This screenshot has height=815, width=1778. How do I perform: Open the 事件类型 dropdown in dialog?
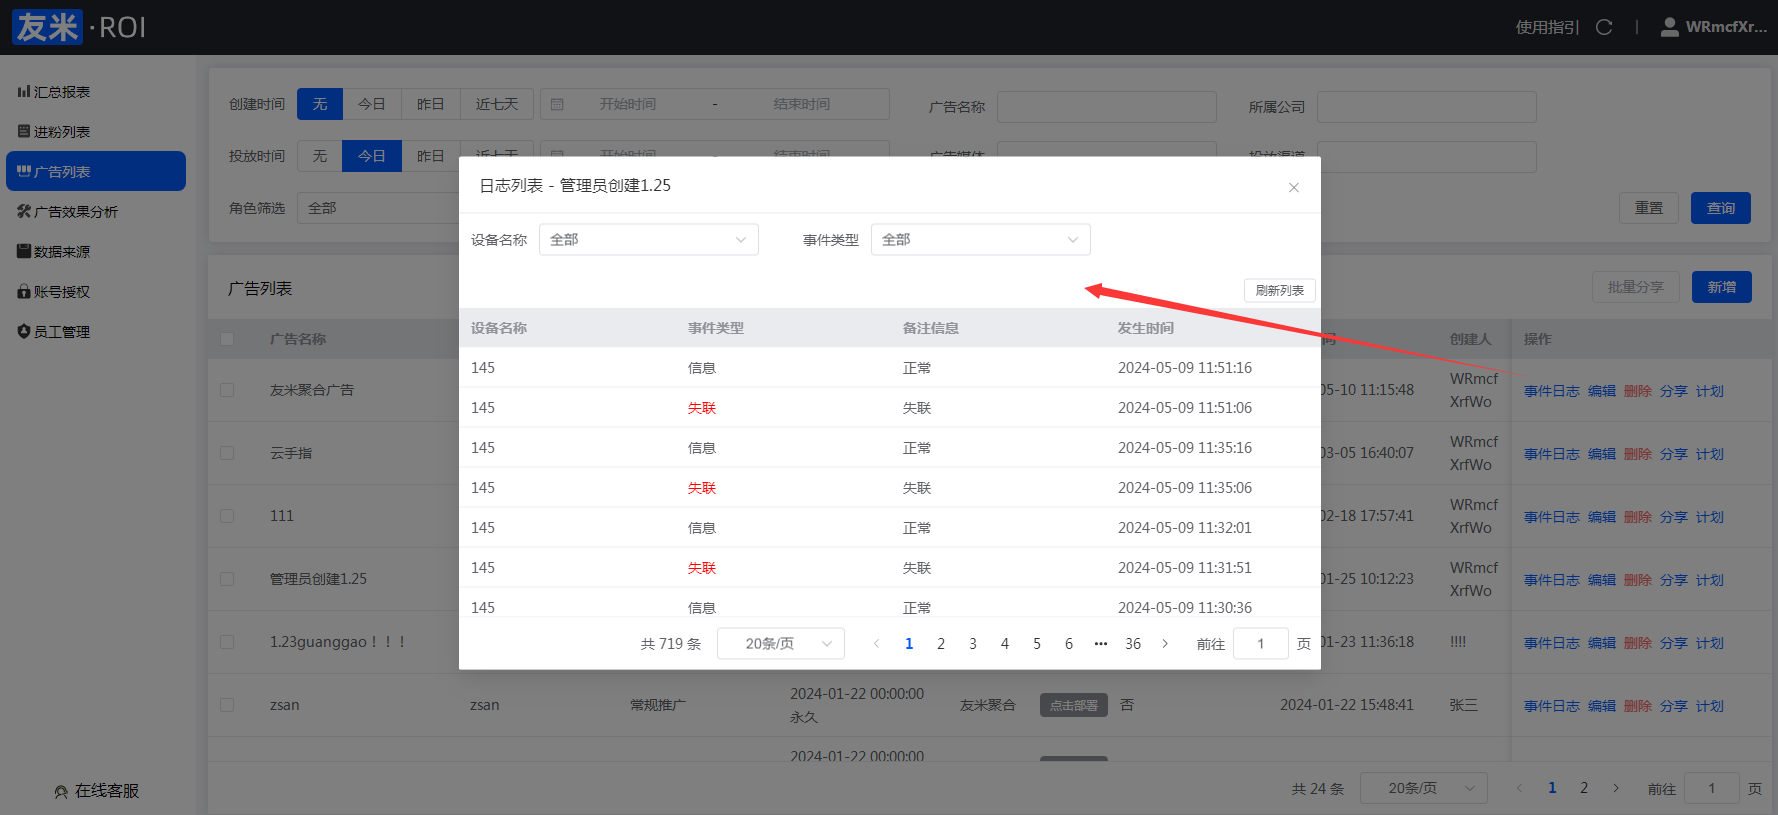980,240
